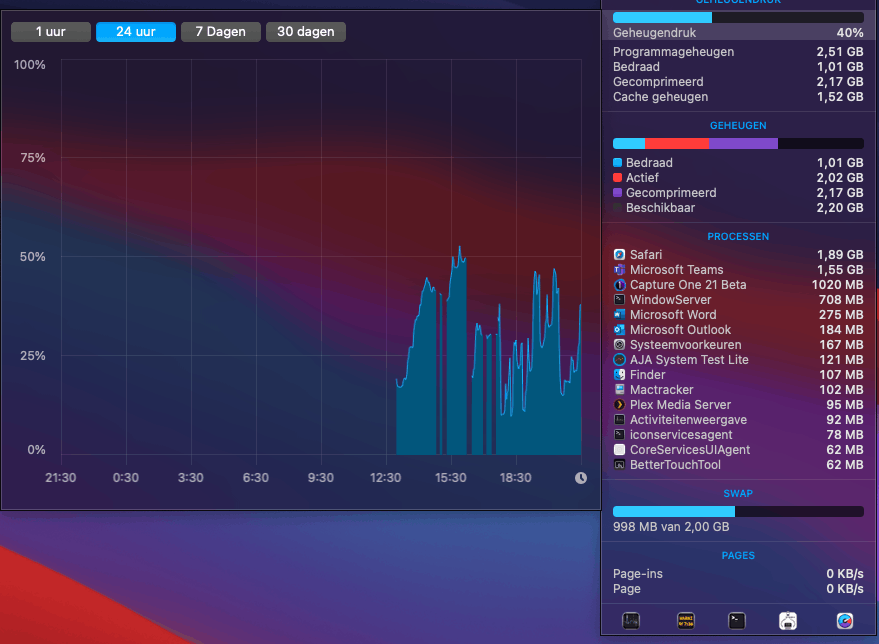Image resolution: width=879 pixels, height=644 pixels.
Task: Click the Microsoft Teams process icon
Action: tap(619, 270)
